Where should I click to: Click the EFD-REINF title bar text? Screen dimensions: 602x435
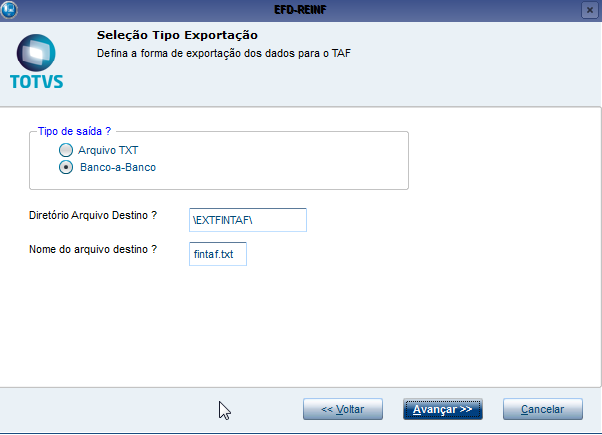(300, 8)
